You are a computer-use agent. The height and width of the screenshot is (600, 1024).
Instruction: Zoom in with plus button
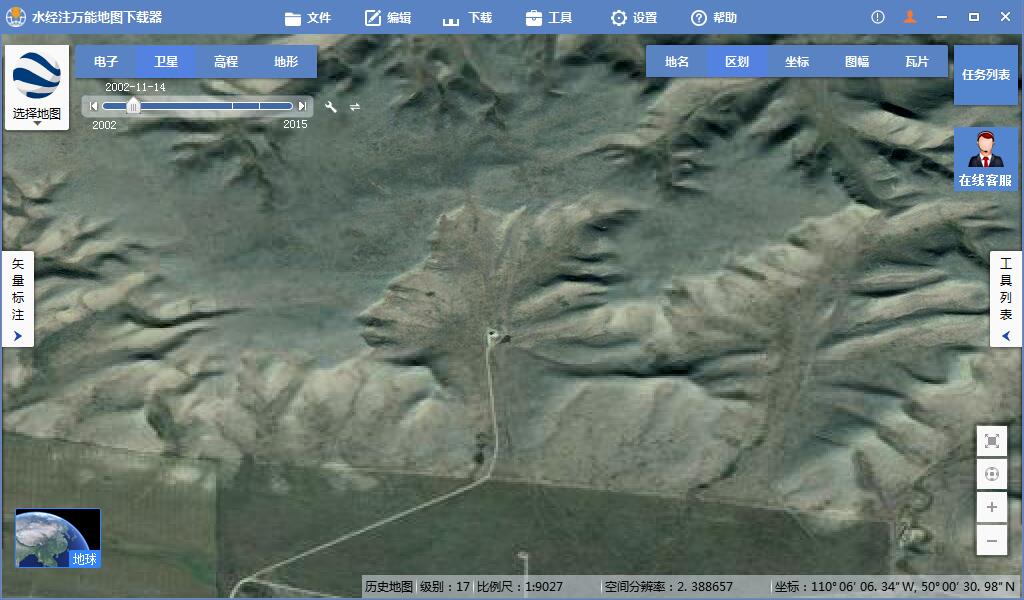(x=991, y=507)
